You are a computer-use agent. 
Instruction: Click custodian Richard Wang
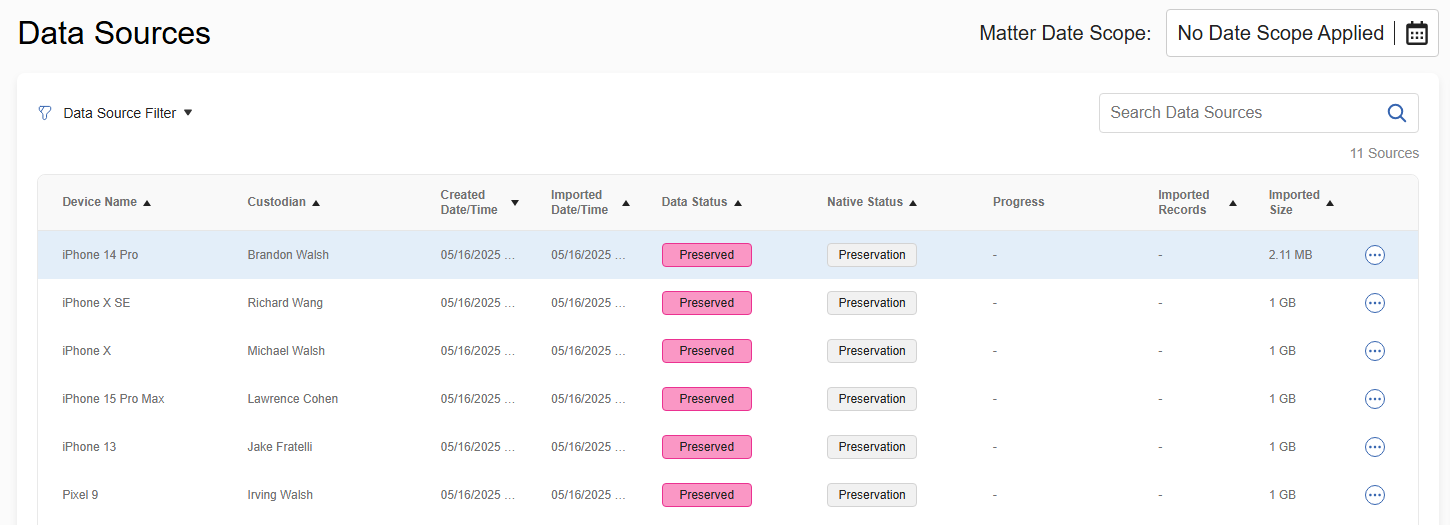click(285, 303)
